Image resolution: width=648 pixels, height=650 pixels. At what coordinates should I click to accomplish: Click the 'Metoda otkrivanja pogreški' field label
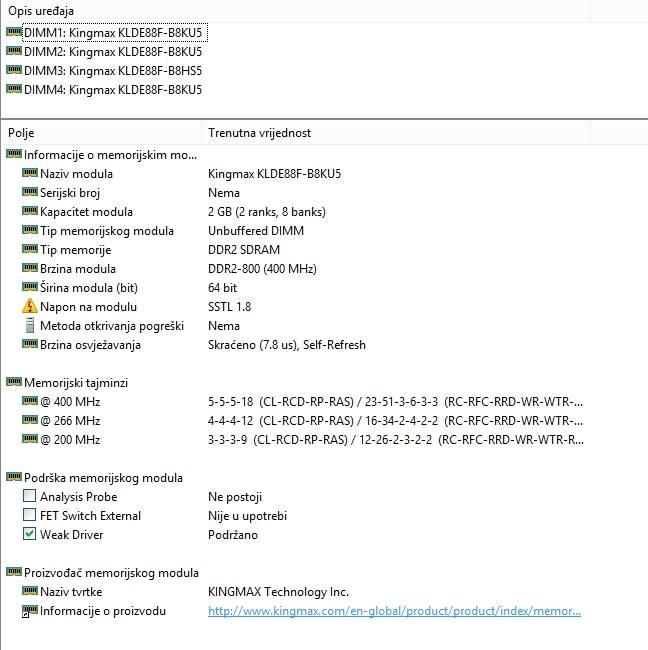pyautogui.click(x=112, y=326)
